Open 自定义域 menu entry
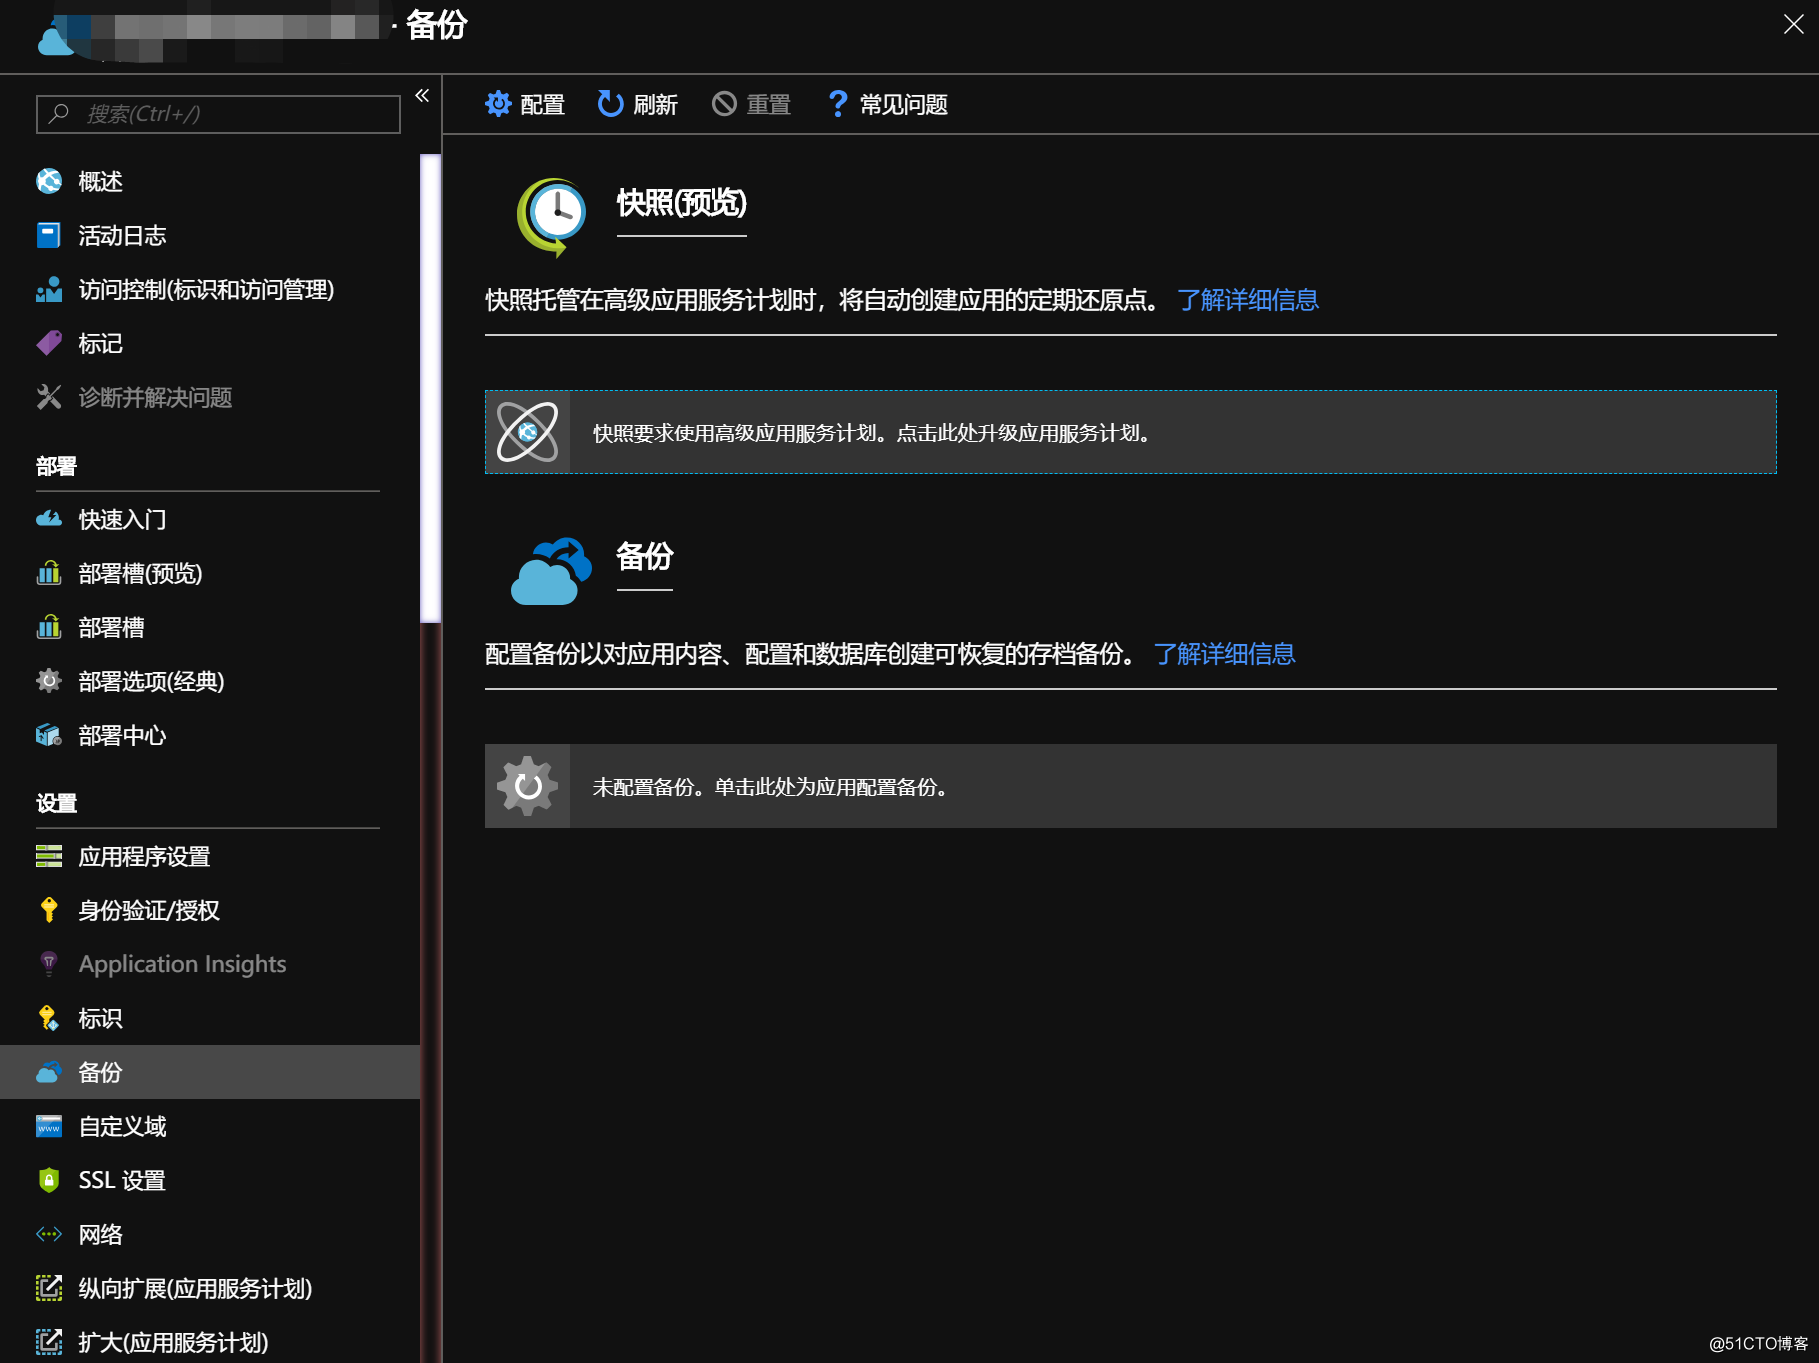This screenshot has height=1363, width=1819. pos(210,1126)
